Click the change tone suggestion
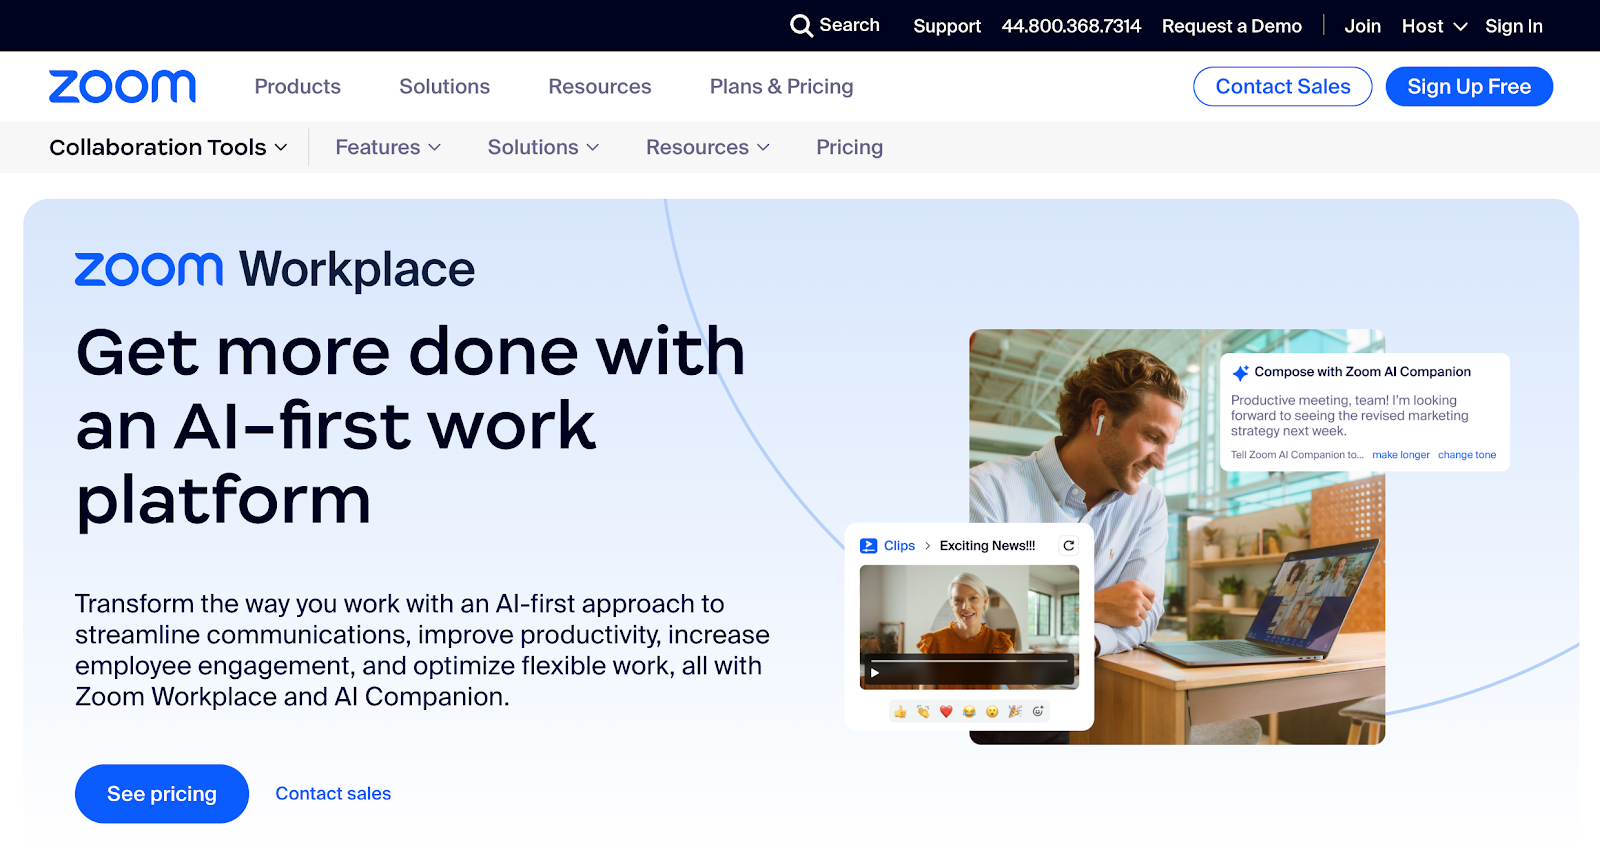The image size is (1600, 852). (x=1467, y=455)
